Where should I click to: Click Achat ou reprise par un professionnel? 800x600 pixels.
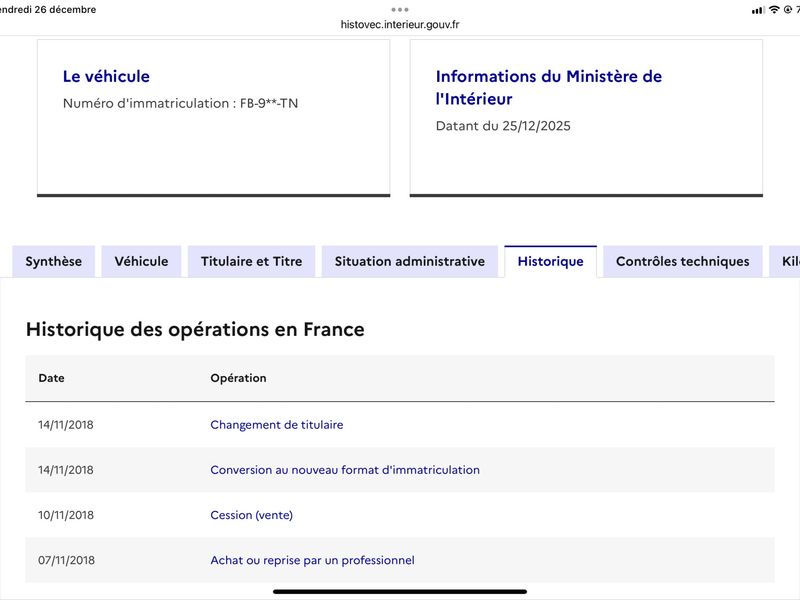[x=312, y=560]
